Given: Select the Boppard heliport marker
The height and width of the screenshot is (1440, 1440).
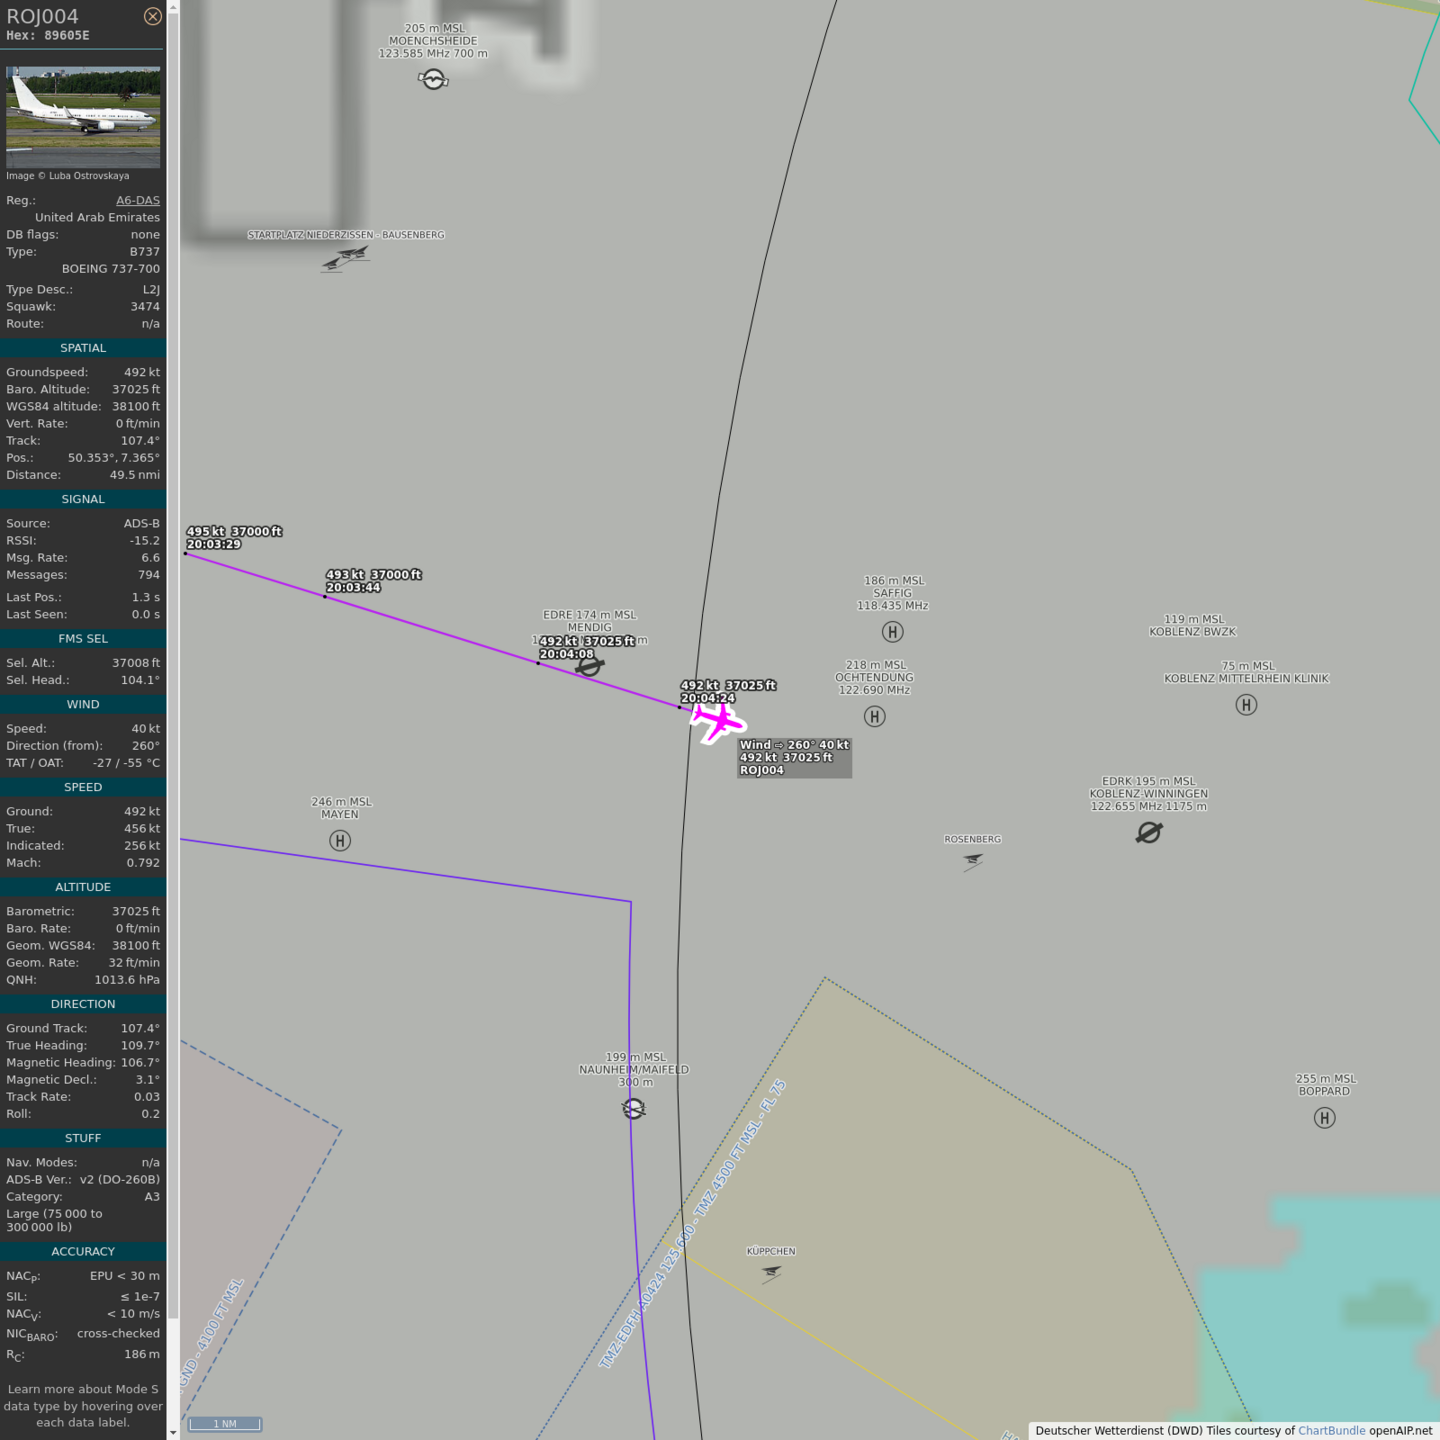Looking at the screenshot, I should [1325, 1118].
